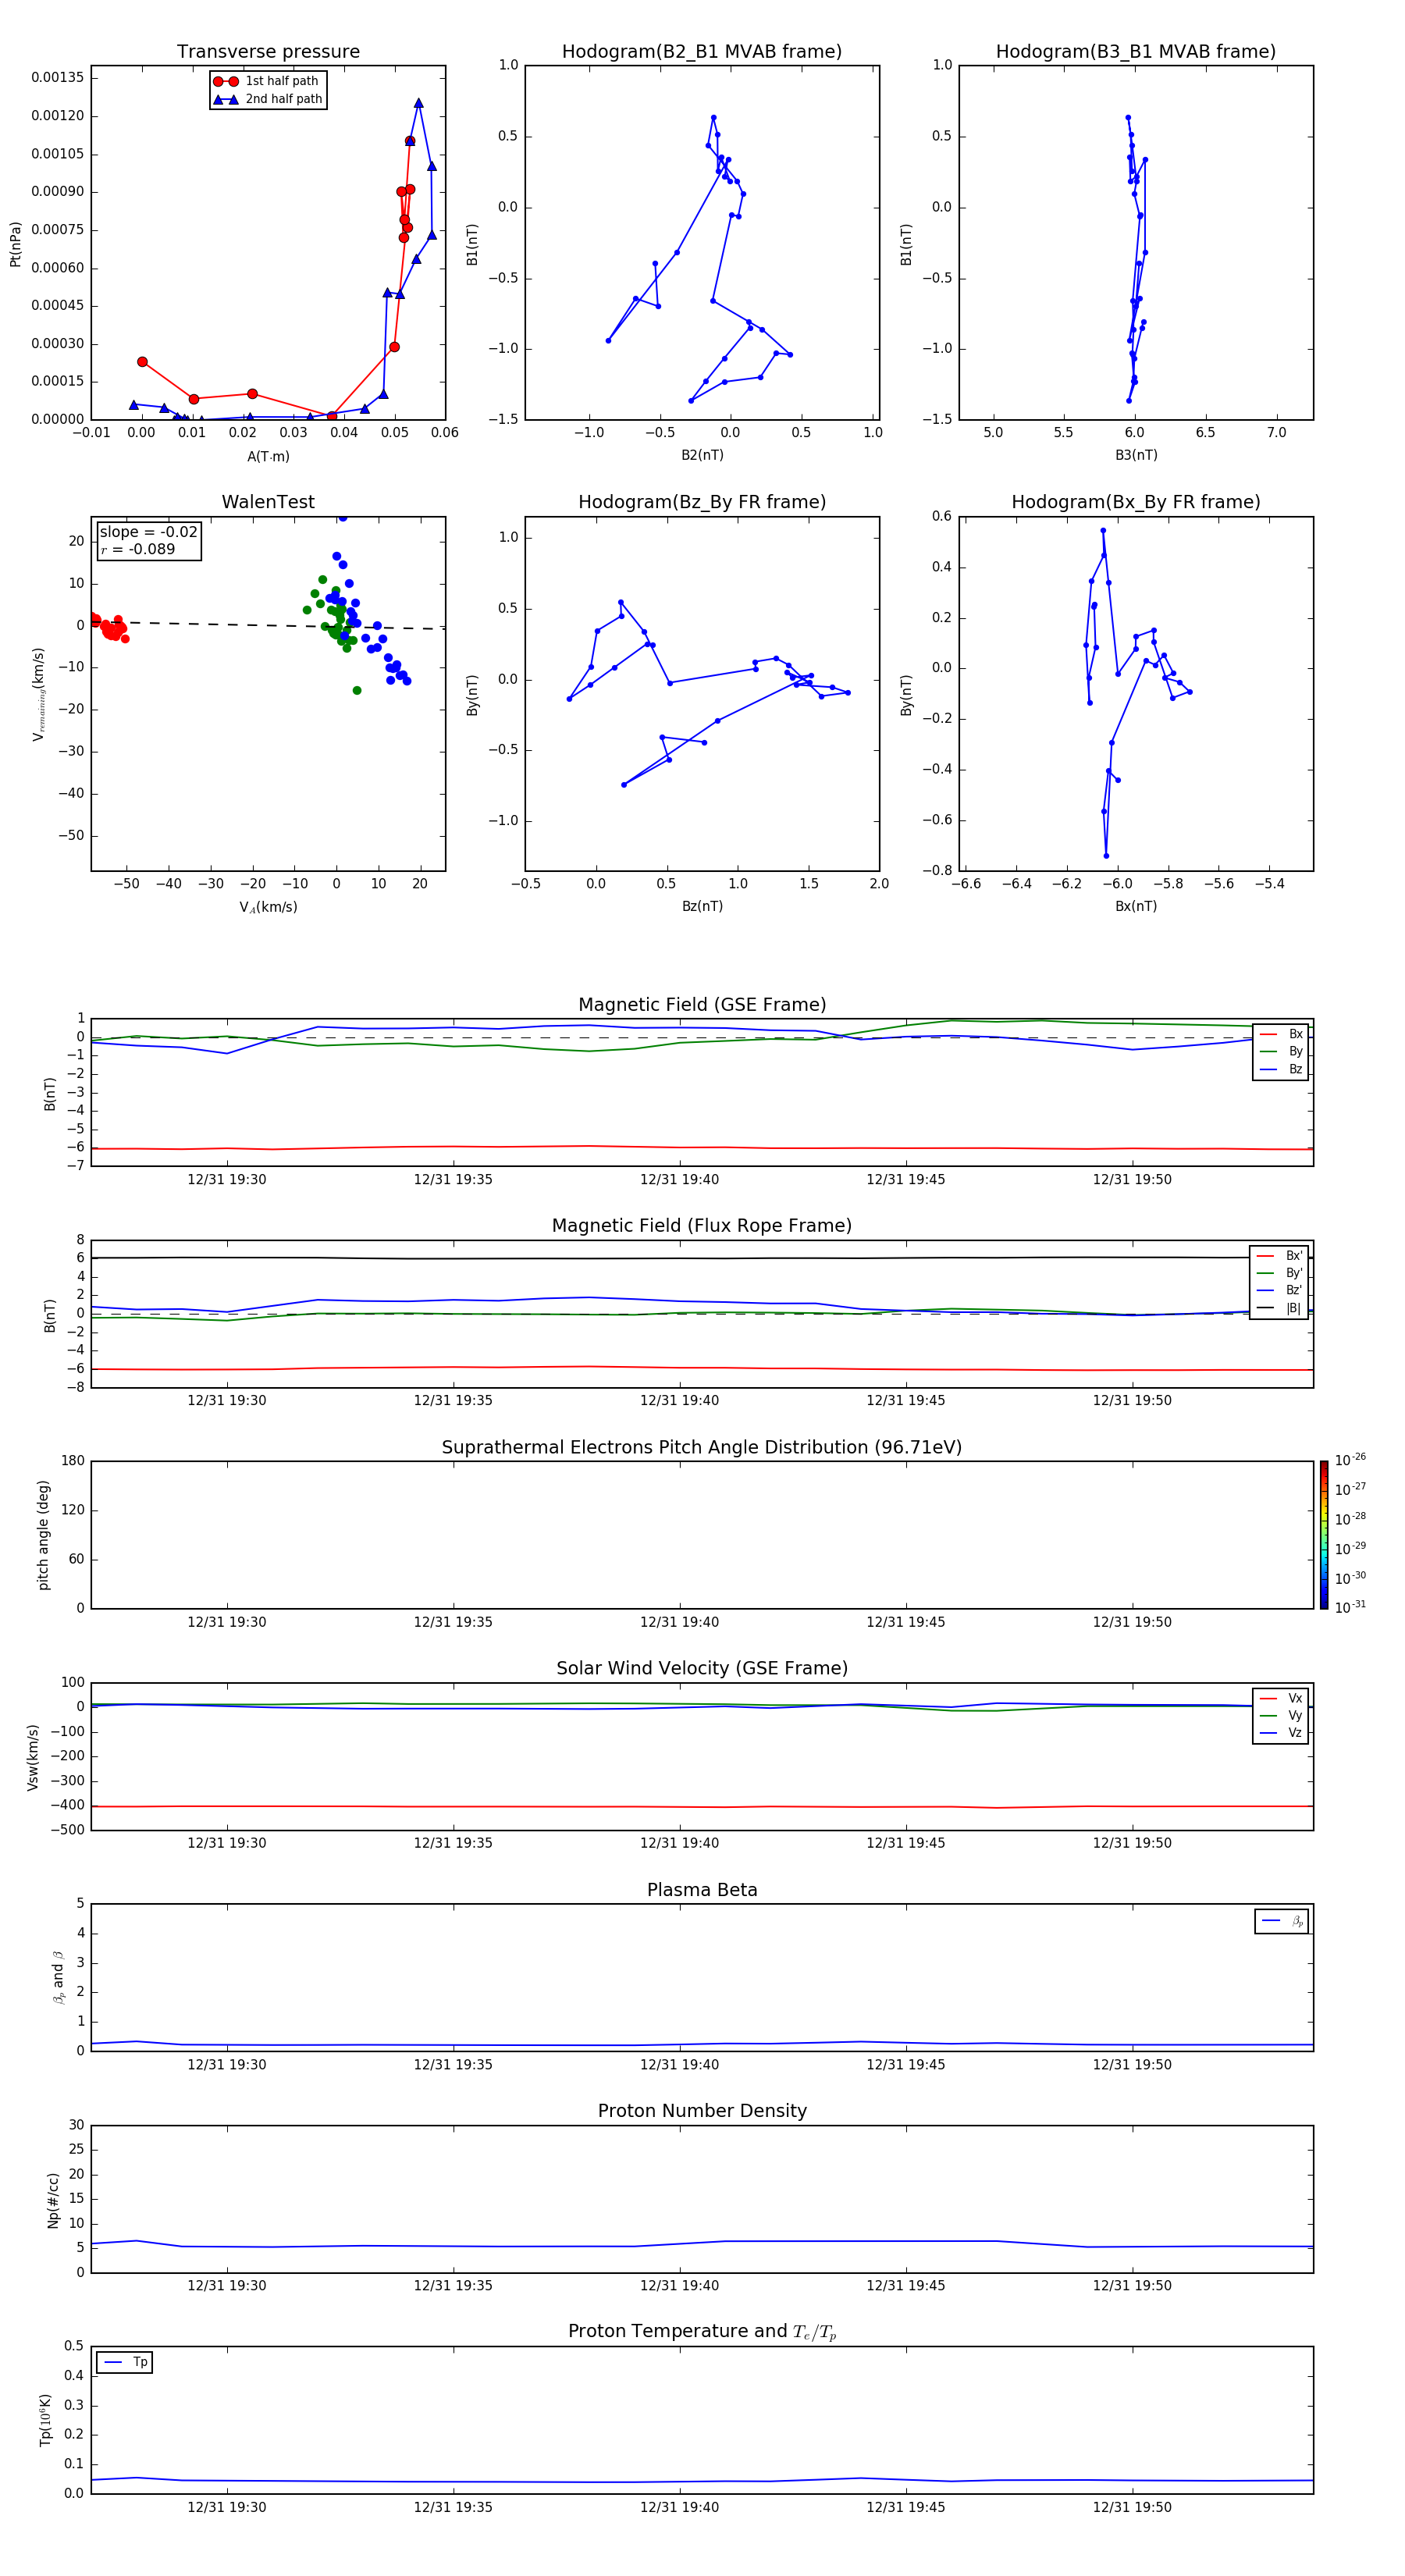Click the 'Bz(nT)' x-axis label

pyautogui.click(x=702, y=906)
